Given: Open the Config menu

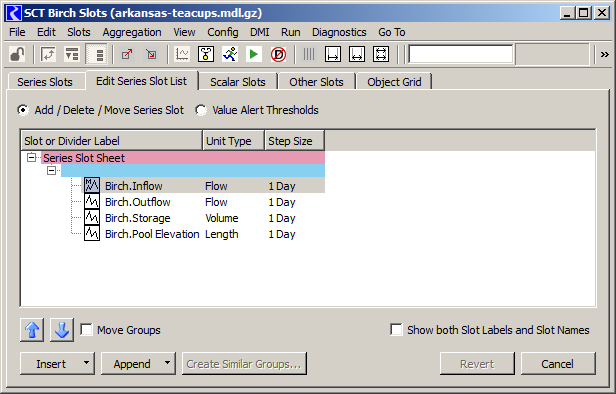Looking at the screenshot, I should tap(223, 32).
